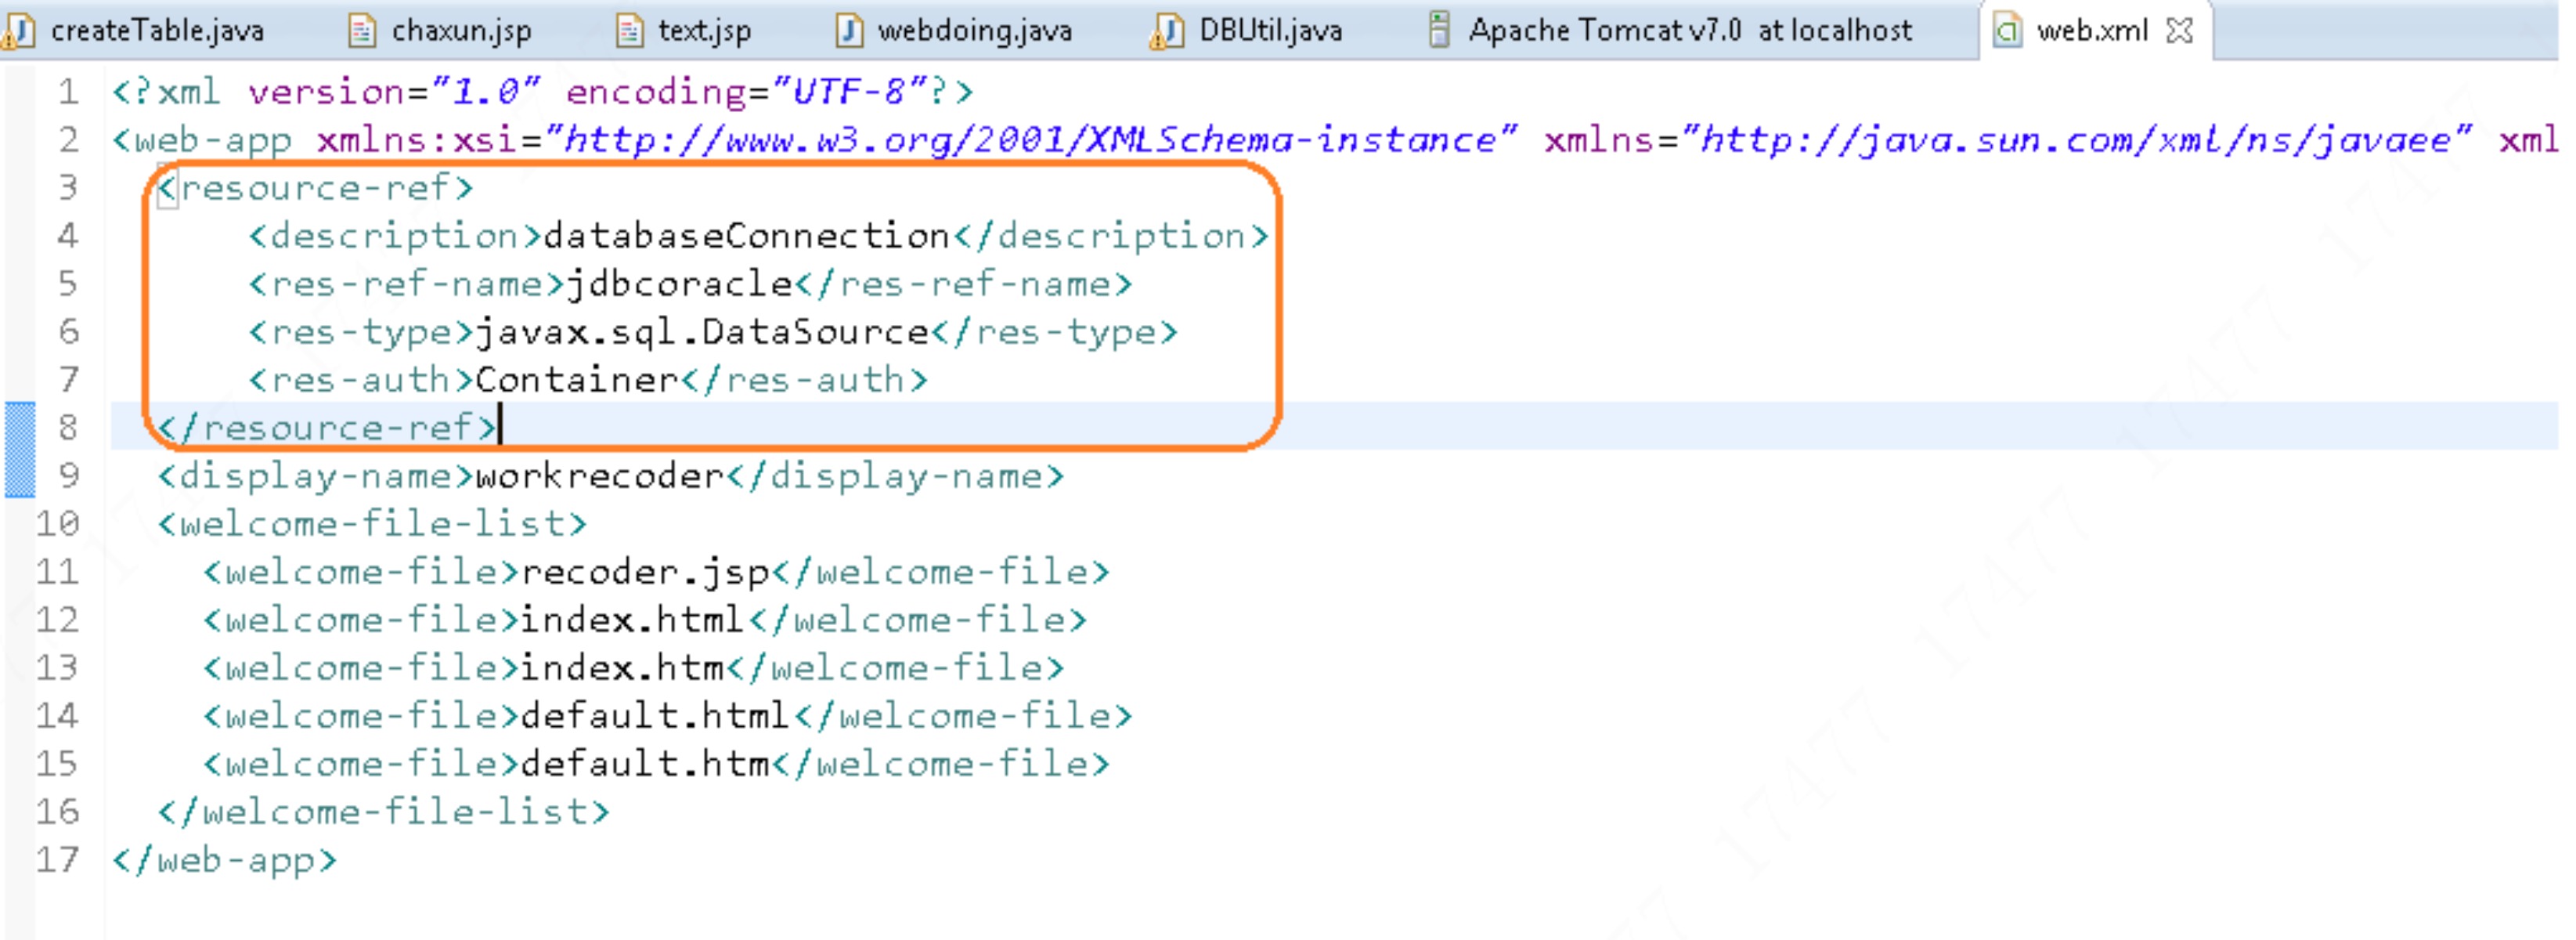Click the index.html welcome-file entry
2576x940 pixels.
point(633,620)
